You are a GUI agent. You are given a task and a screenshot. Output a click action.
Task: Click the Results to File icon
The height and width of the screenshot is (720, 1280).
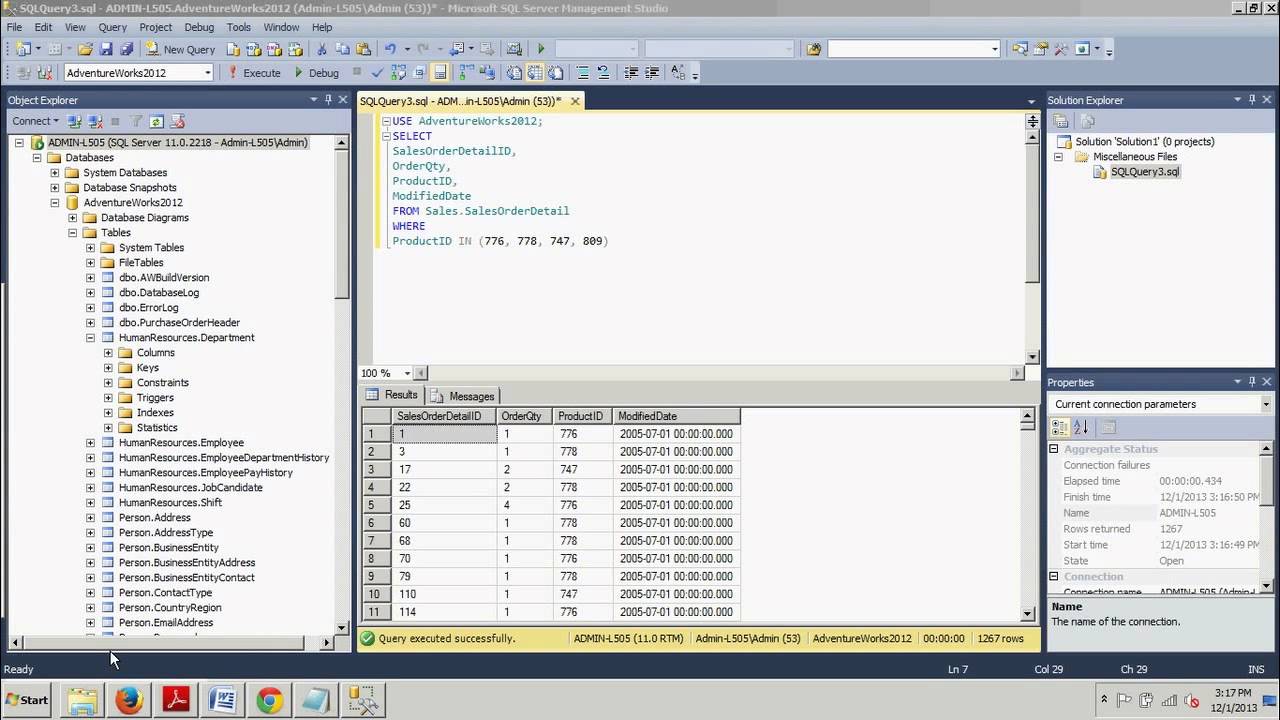556,73
